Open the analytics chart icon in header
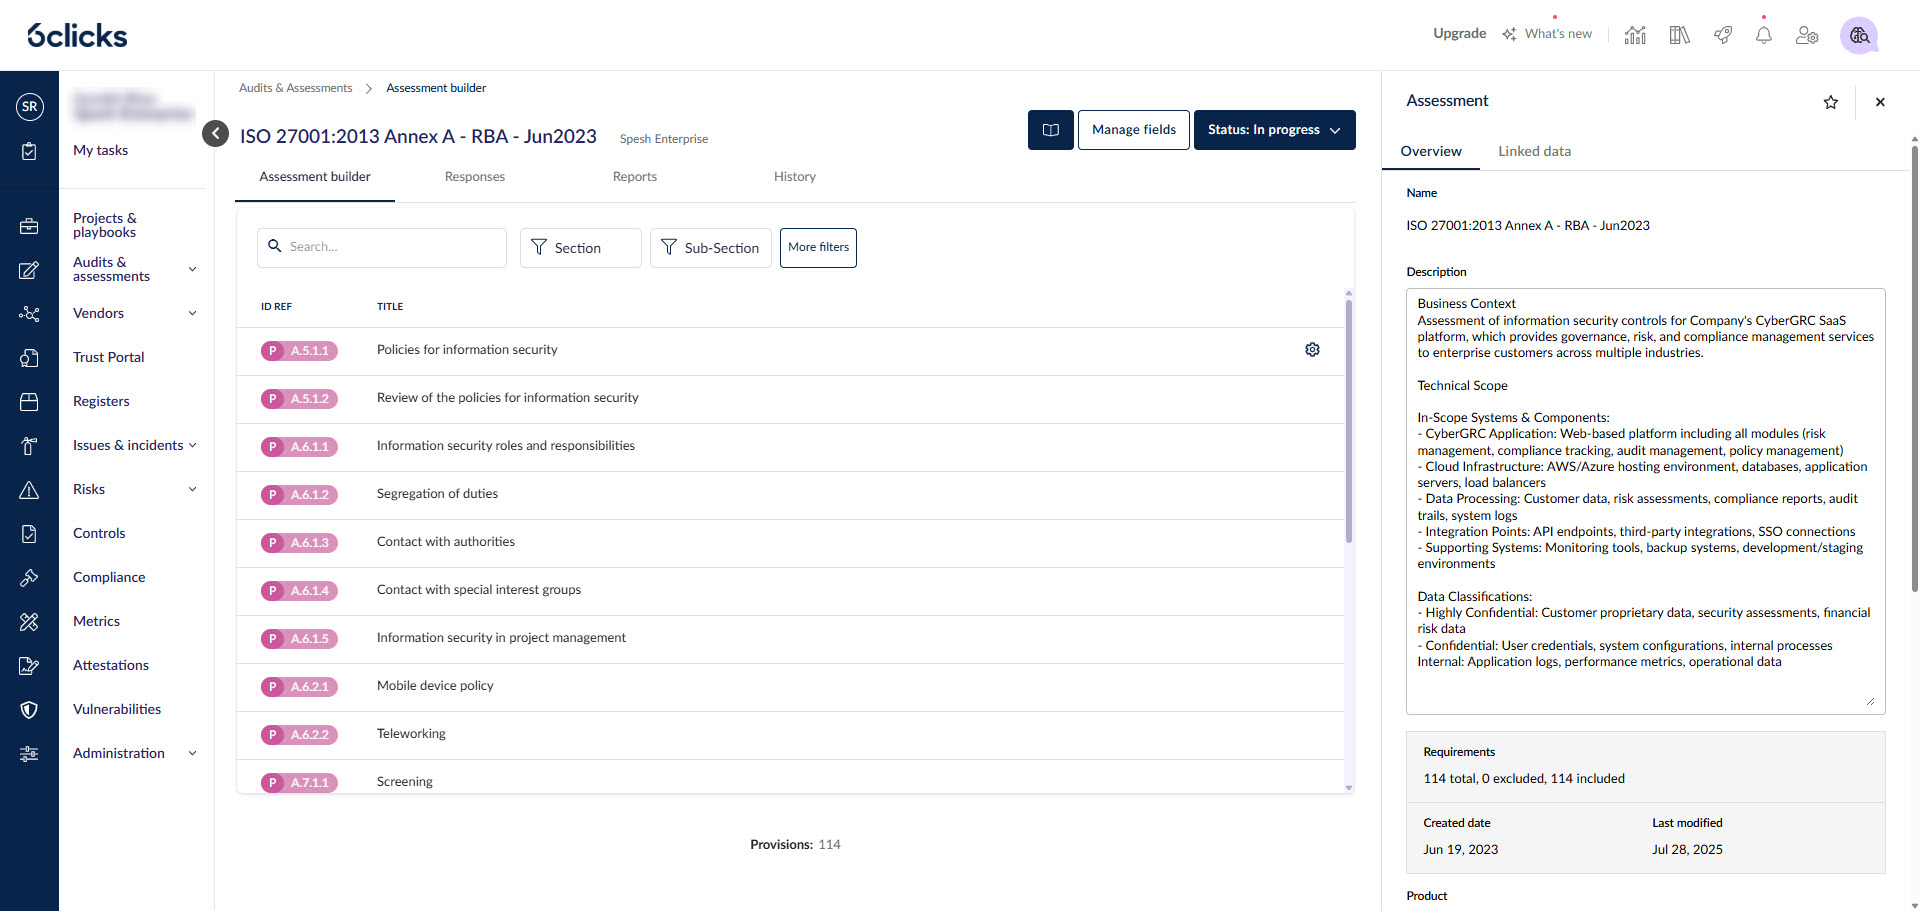Viewport: 1920px width, 911px height. (1635, 35)
